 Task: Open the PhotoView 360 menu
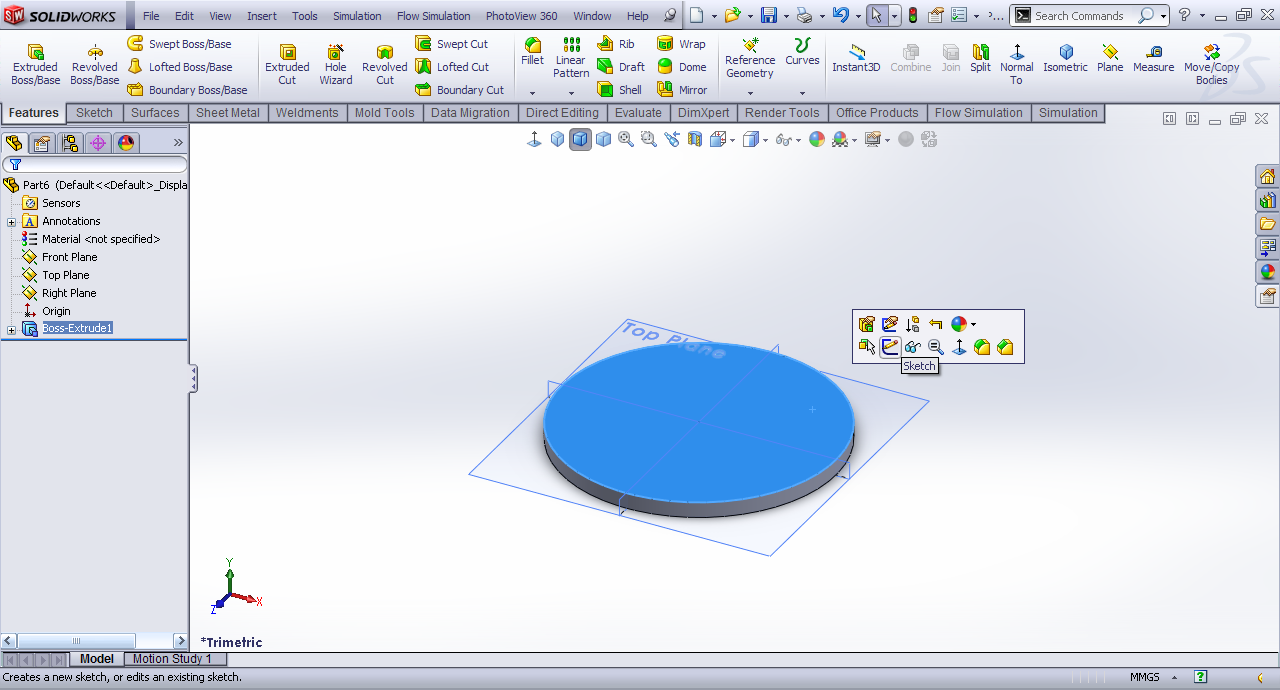[521, 16]
